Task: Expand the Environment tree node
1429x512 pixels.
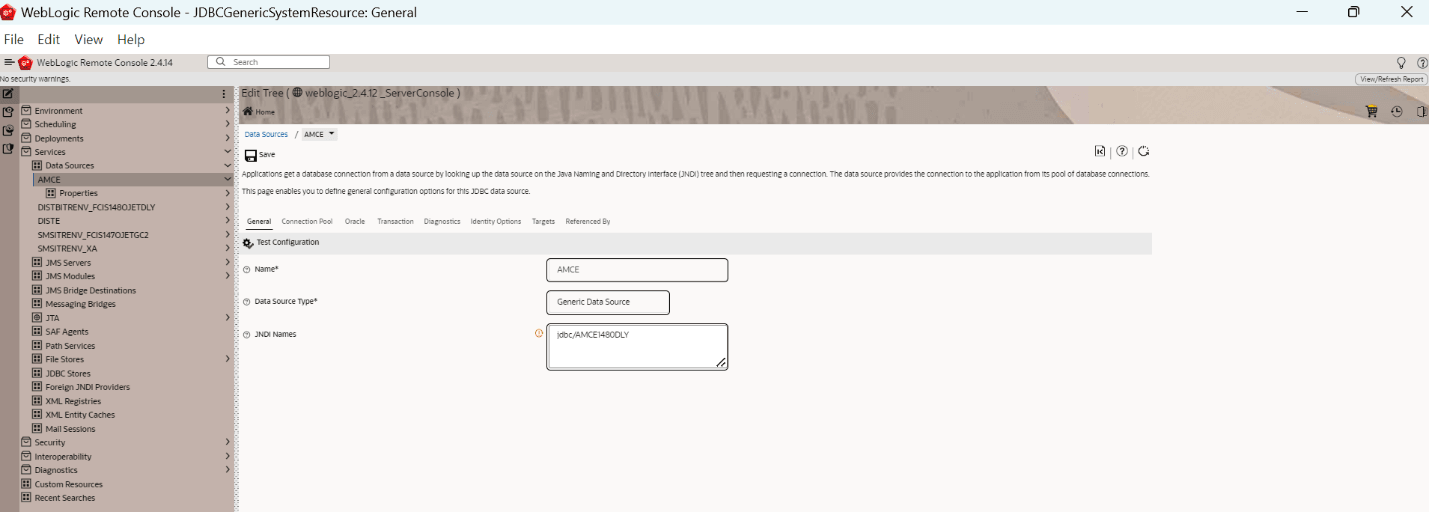Action: click(228, 110)
